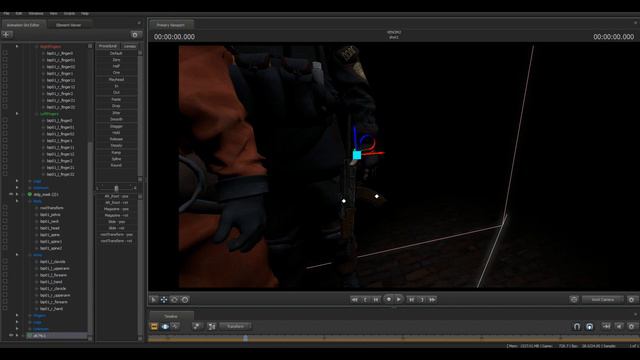Open the viewport gear settings
The height and width of the screenshot is (360, 640).
[x=631, y=300]
